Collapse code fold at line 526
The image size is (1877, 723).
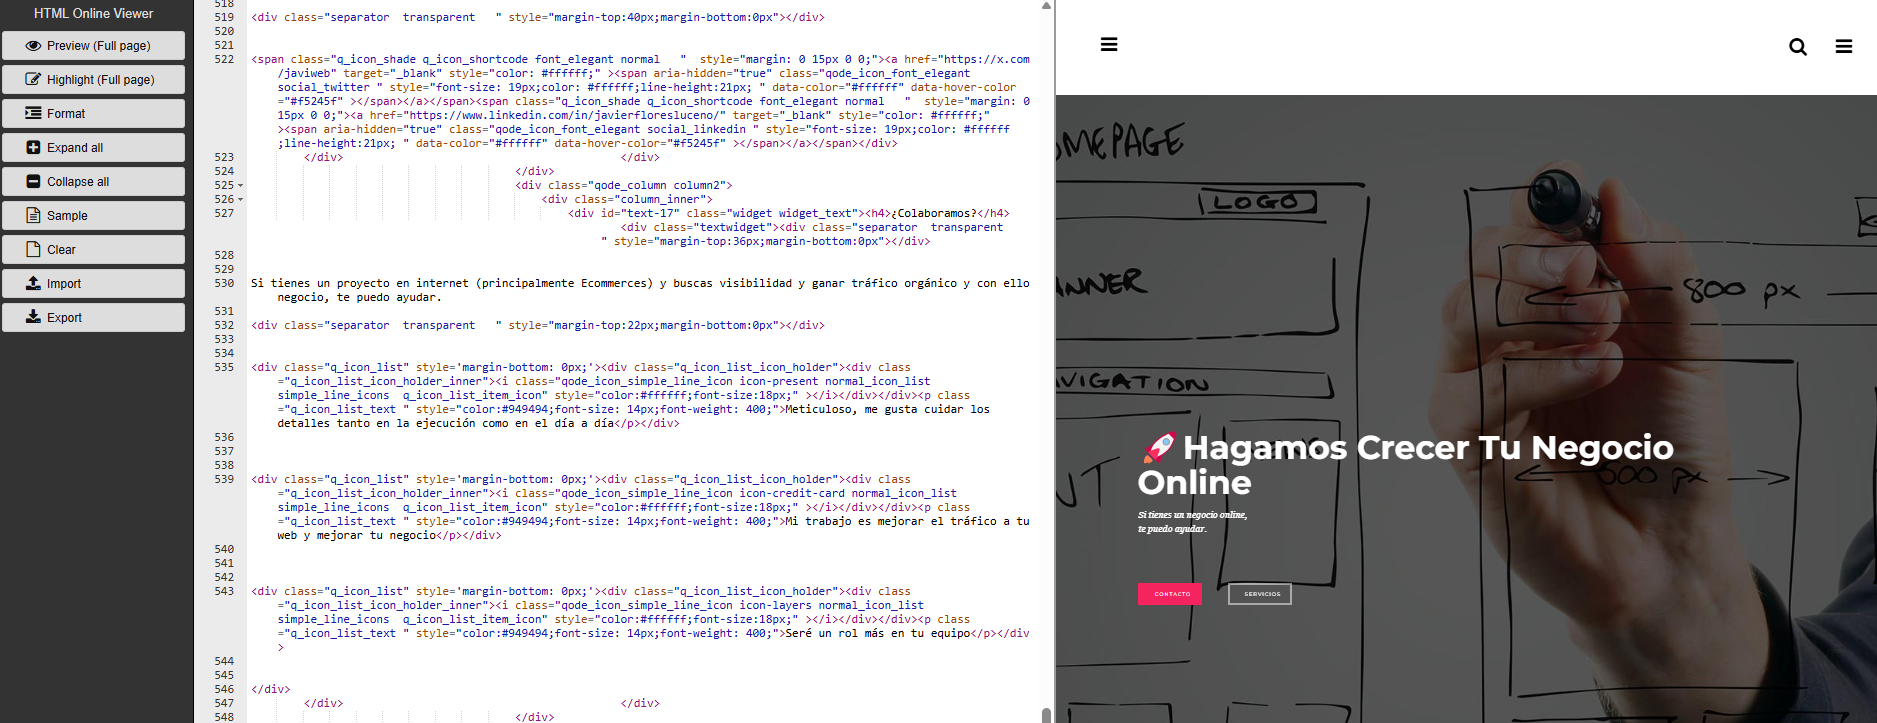(x=241, y=200)
